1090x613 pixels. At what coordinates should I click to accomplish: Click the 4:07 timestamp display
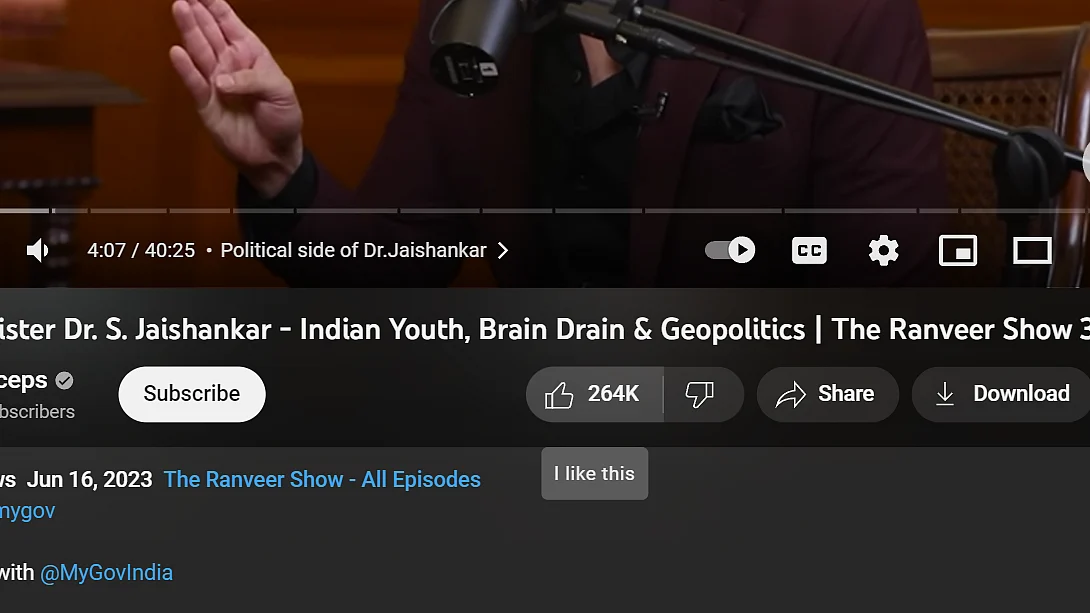coord(106,250)
